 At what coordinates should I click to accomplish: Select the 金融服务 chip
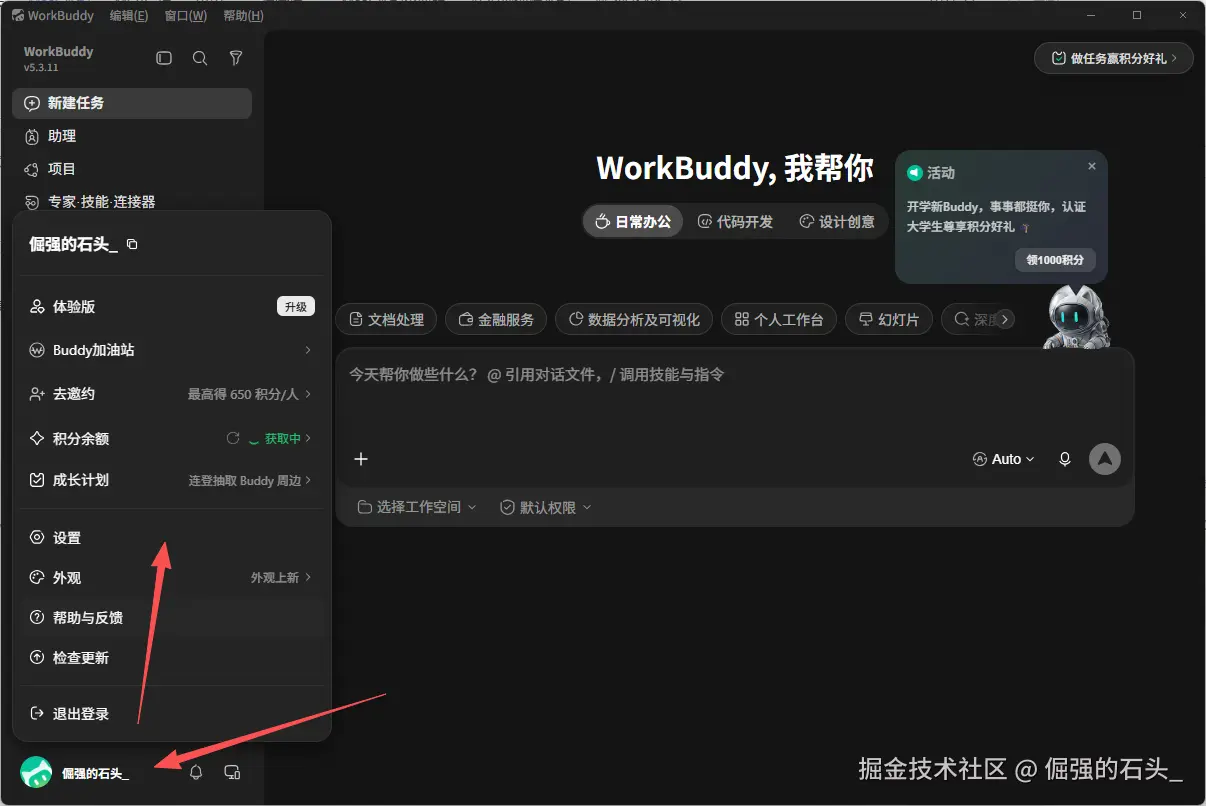[x=496, y=319]
